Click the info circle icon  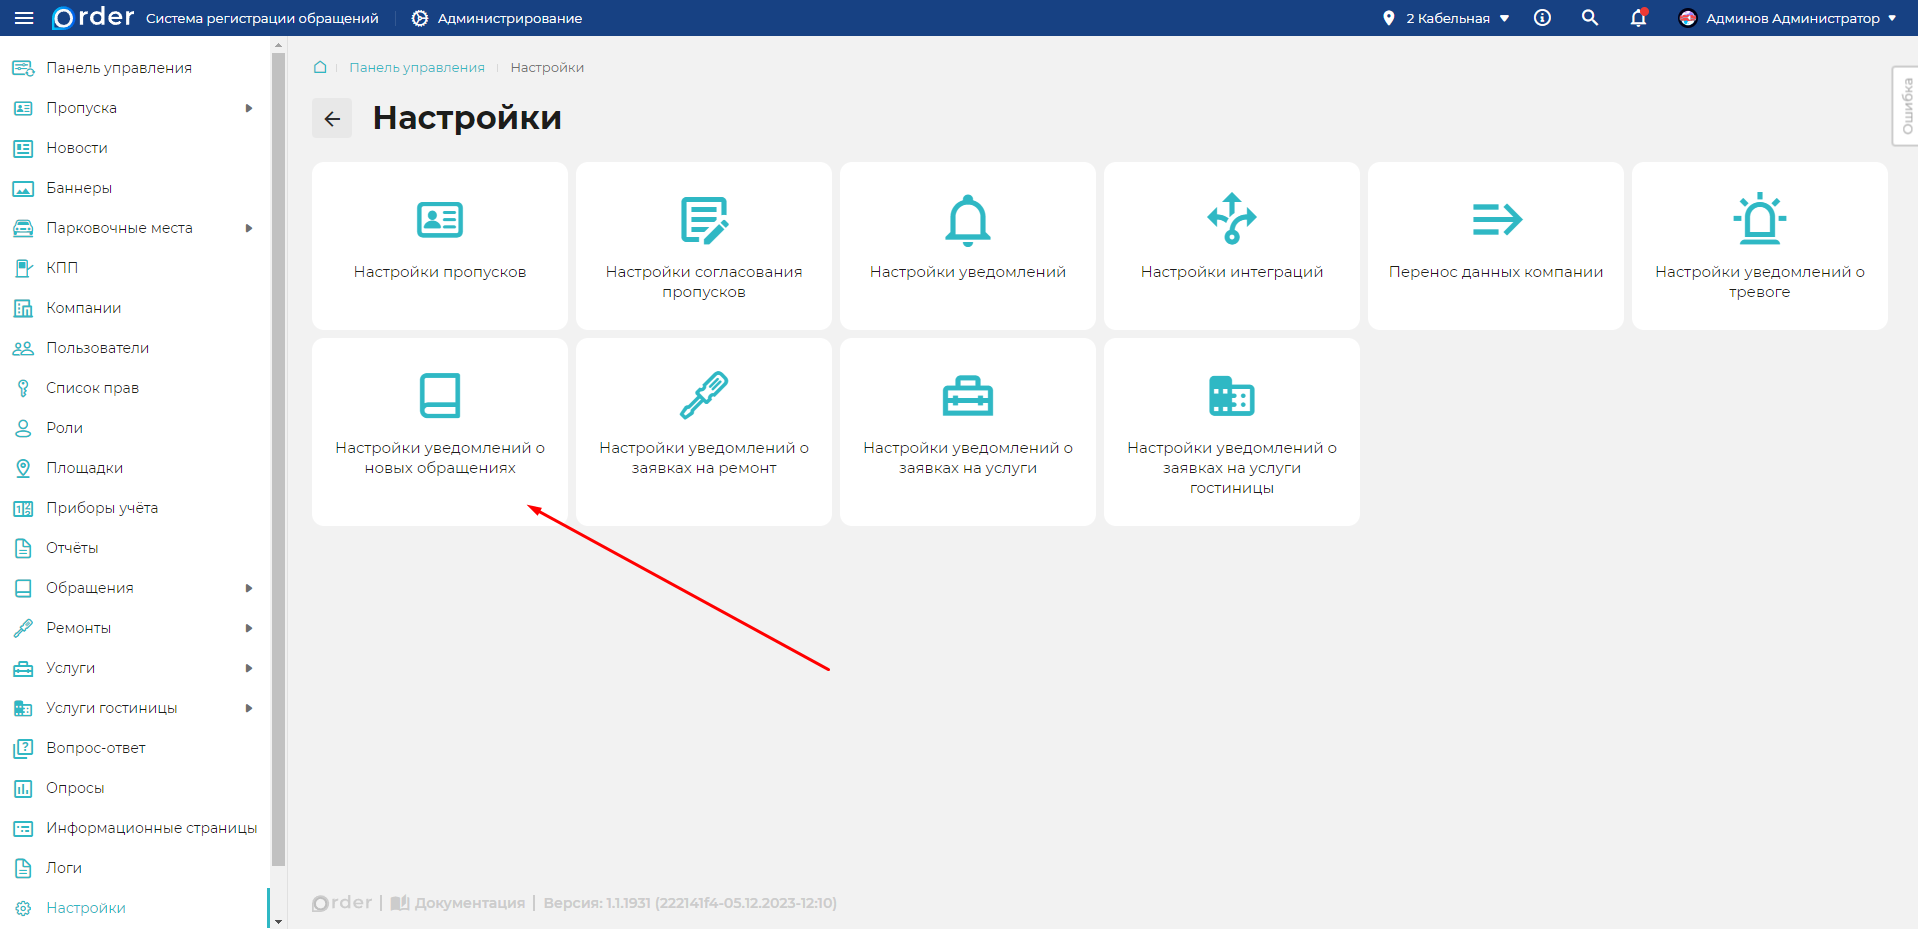point(1542,18)
